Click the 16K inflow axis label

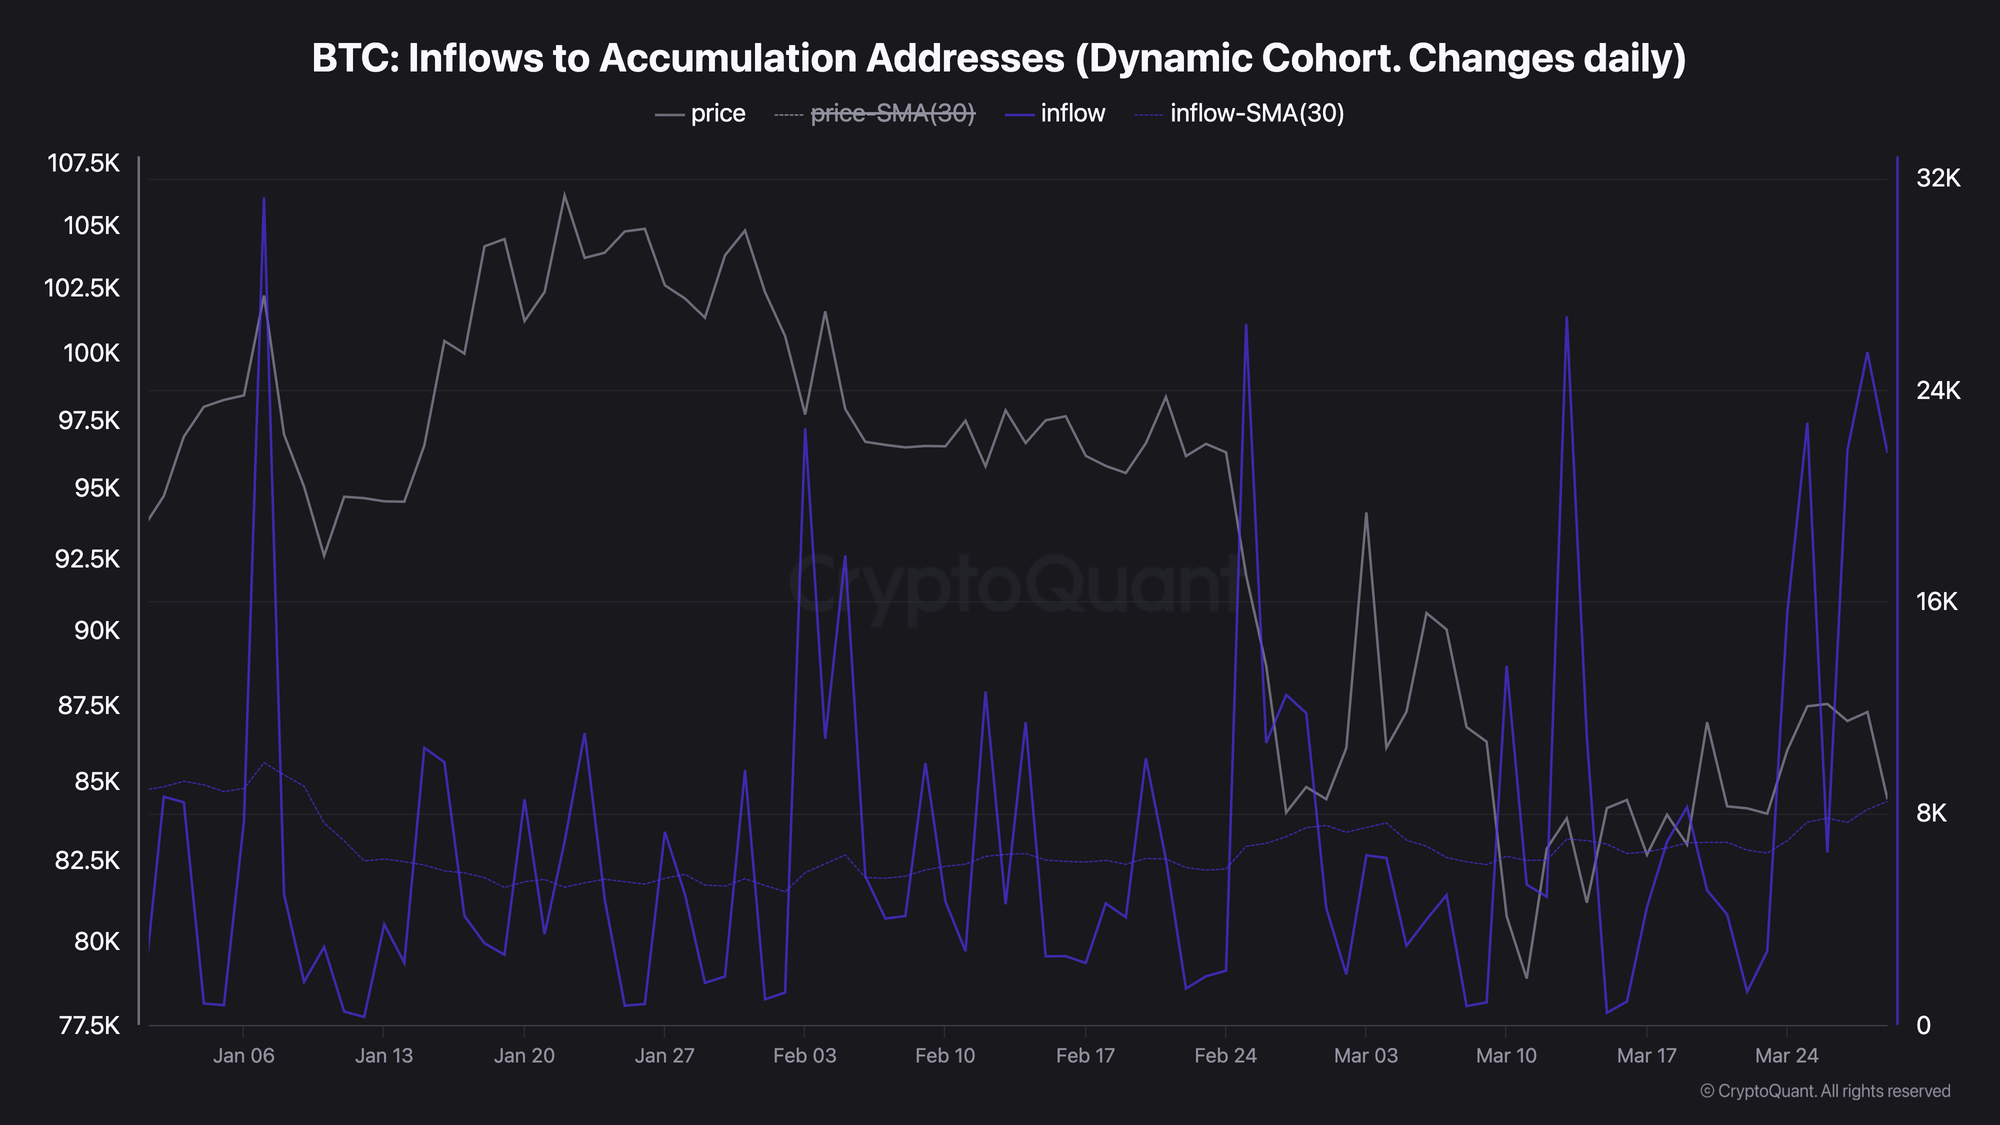(x=1937, y=602)
